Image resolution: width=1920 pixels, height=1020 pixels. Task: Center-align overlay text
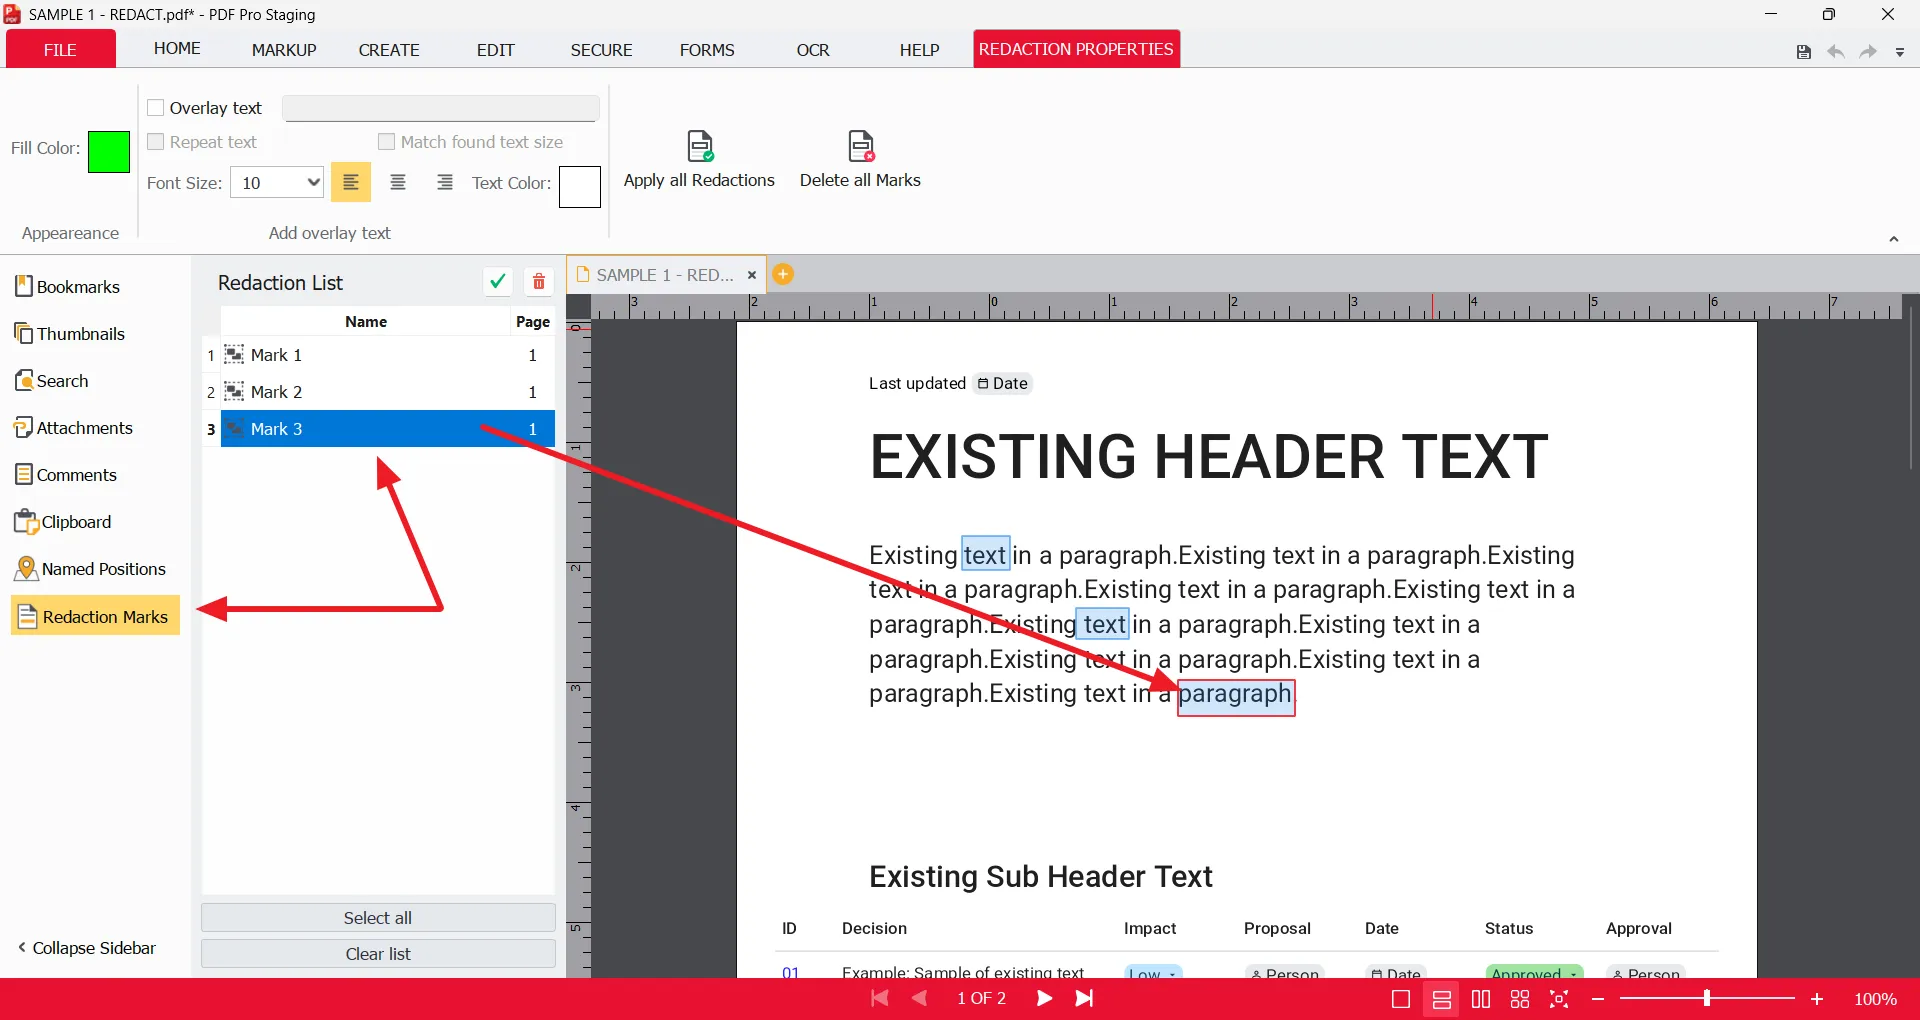pyautogui.click(x=398, y=183)
